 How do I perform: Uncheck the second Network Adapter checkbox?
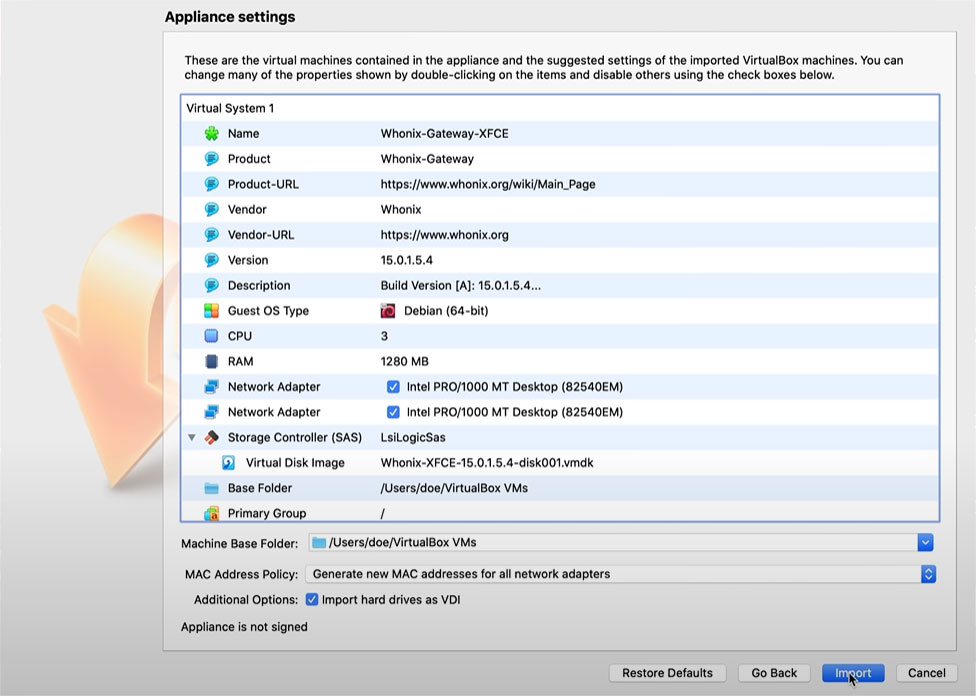[x=393, y=412]
